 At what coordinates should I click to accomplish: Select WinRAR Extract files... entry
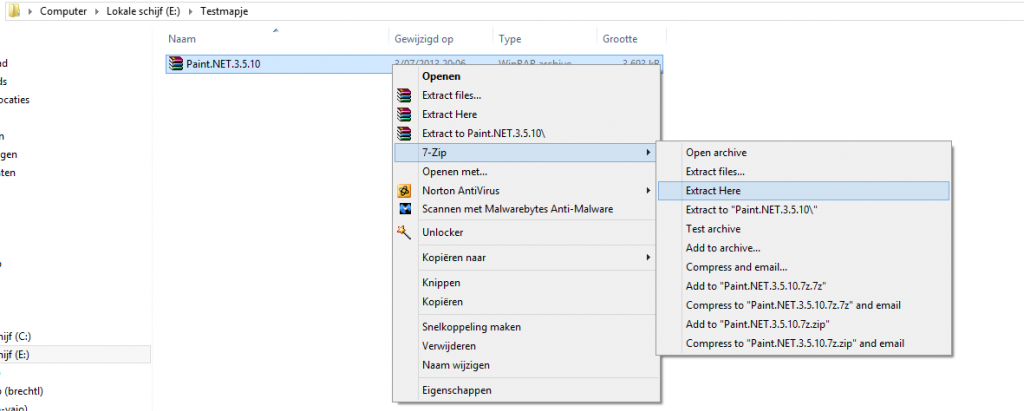[526, 95]
